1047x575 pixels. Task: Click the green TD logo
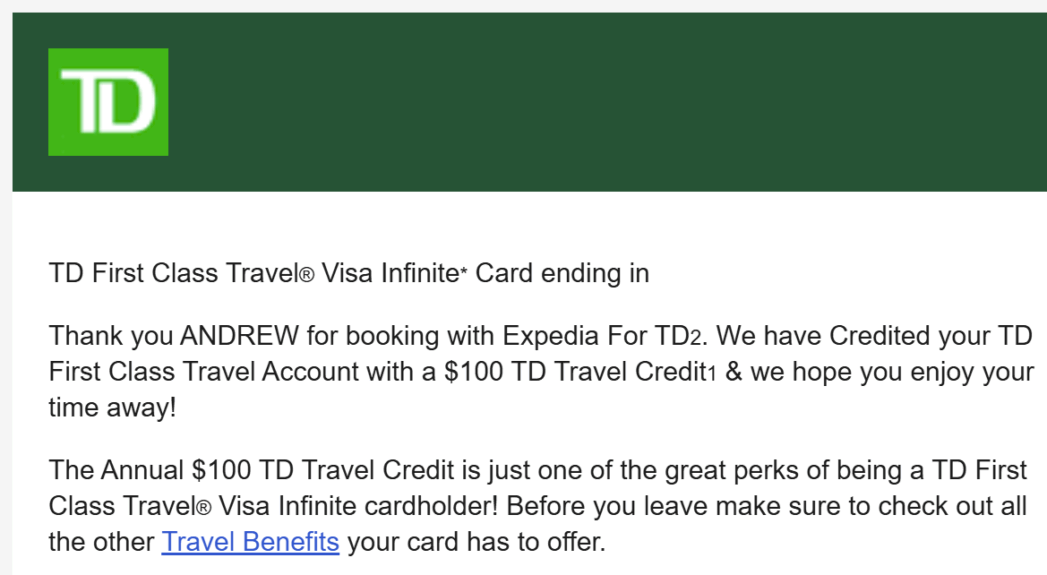point(108,102)
